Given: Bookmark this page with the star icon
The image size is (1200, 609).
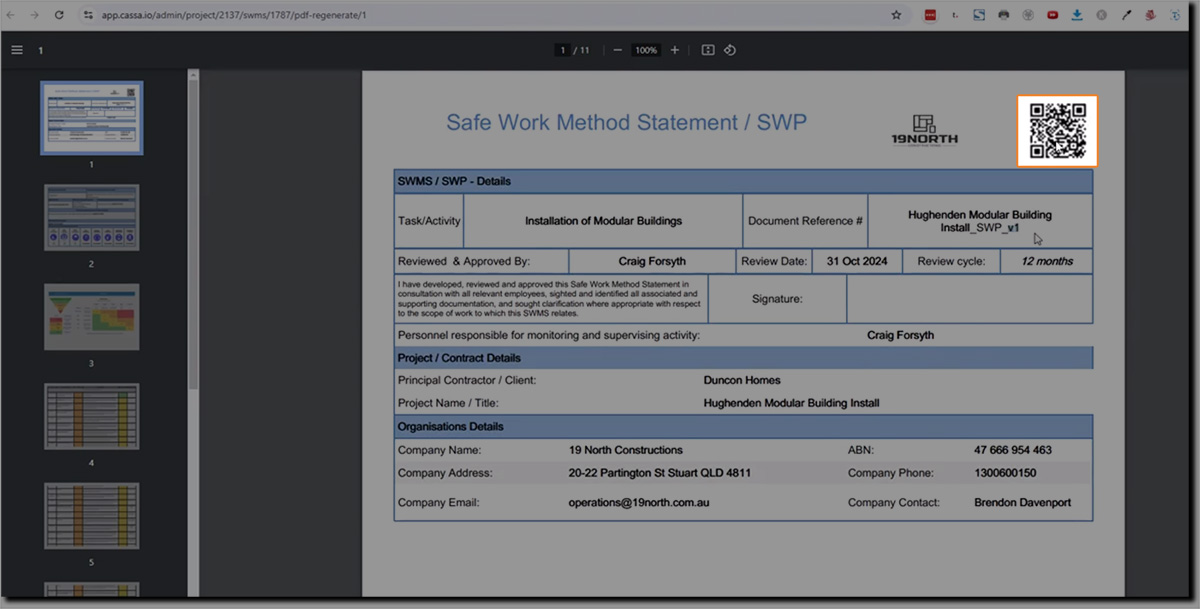Looking at the screenshot, I should [x=896, y=15].
